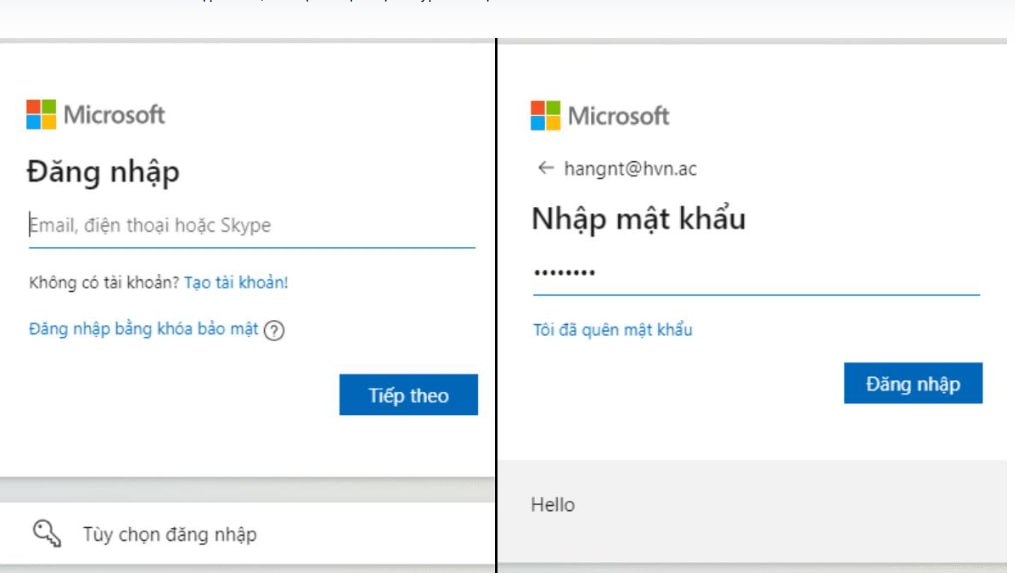Screen dimensions: 1015x573
Task: Open the Tạo tài khoản! link
Action: click(x=236, y=283)
